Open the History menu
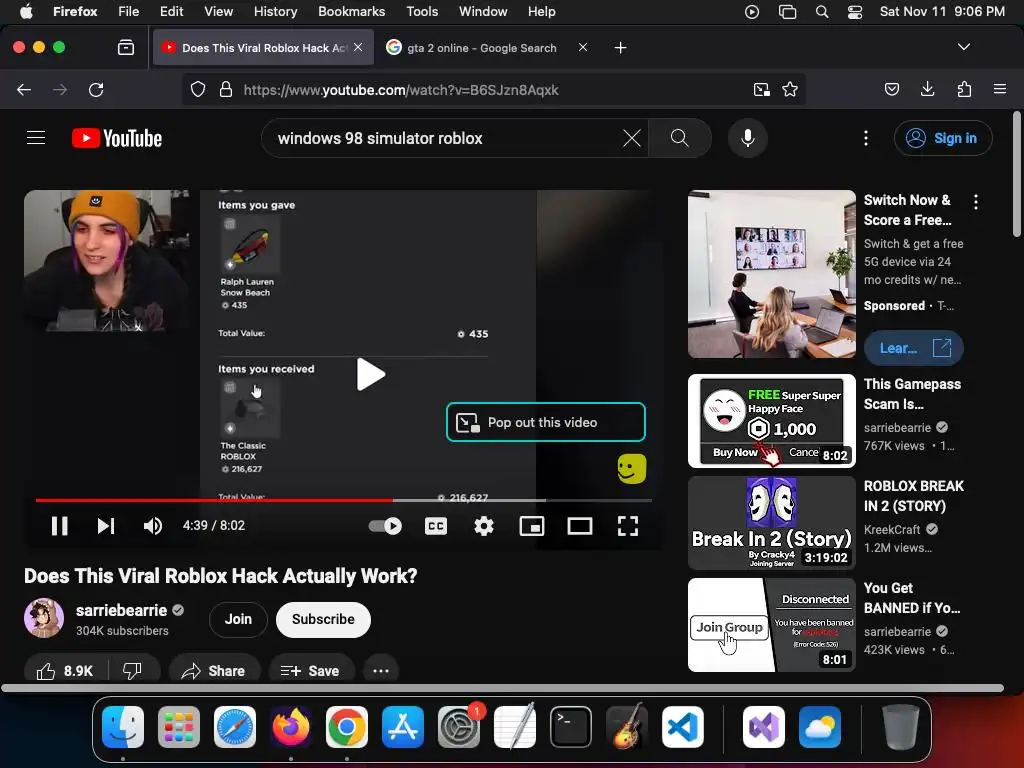The height and width of the screenshot is (768, 1024). coord(275,11)
